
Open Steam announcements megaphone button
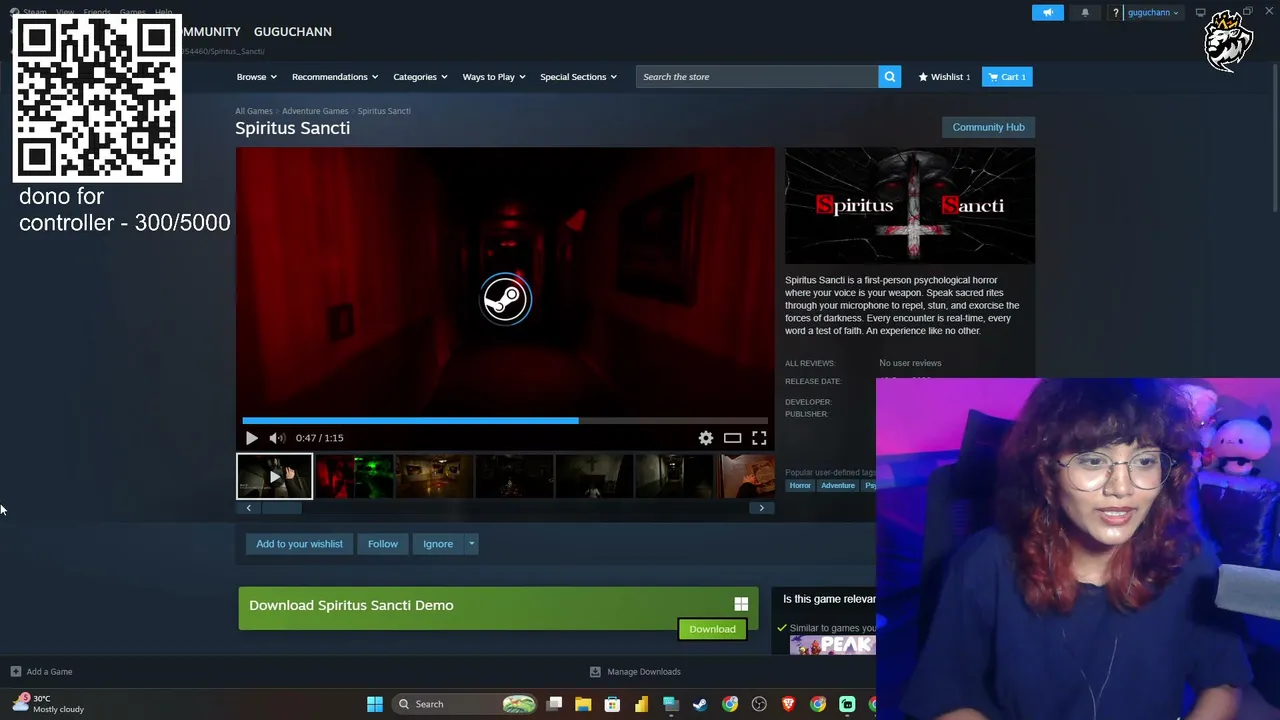click(x=1048, y=13)
